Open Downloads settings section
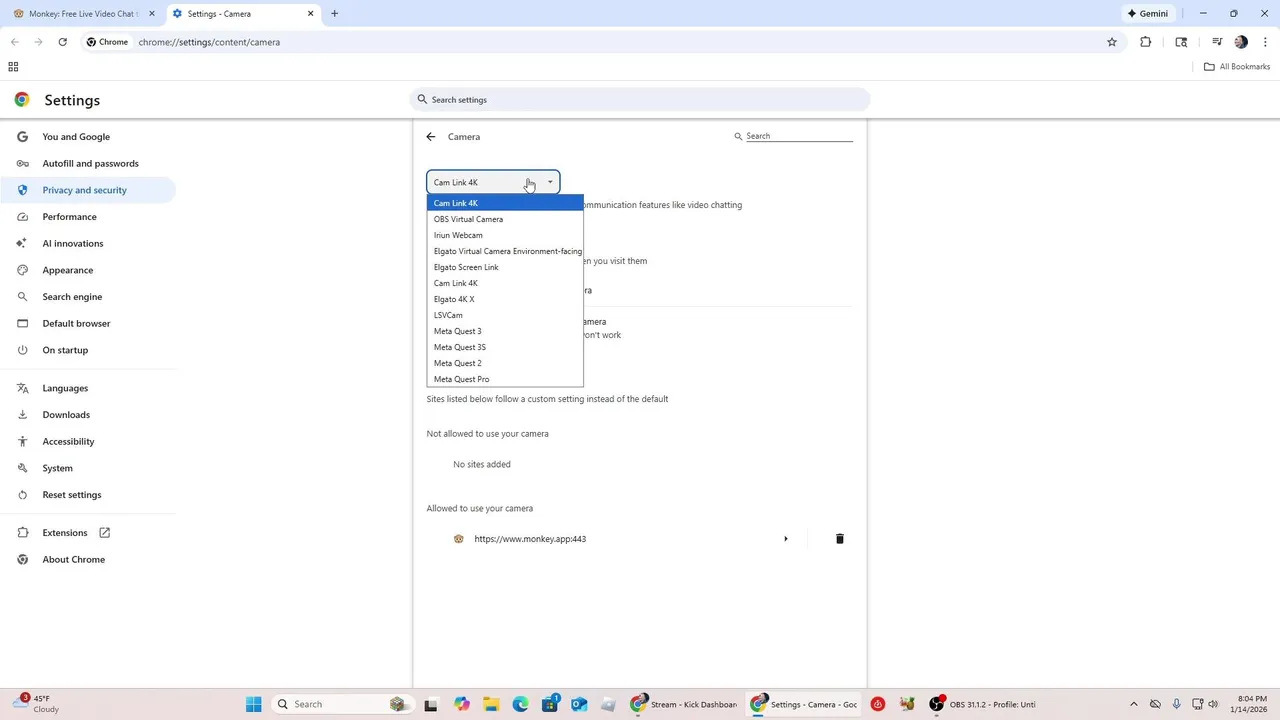 [88, 414]
